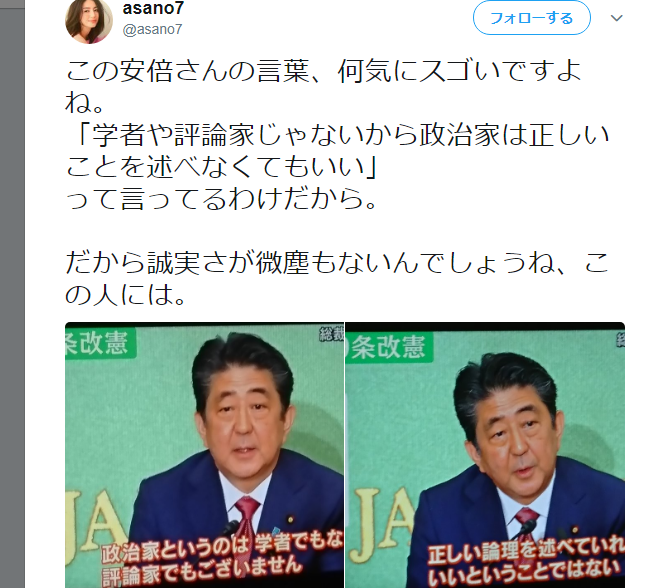The image size is (663, 588).
Task: Click the gold JA letters in right photo
Action: [x=383, y=525]
